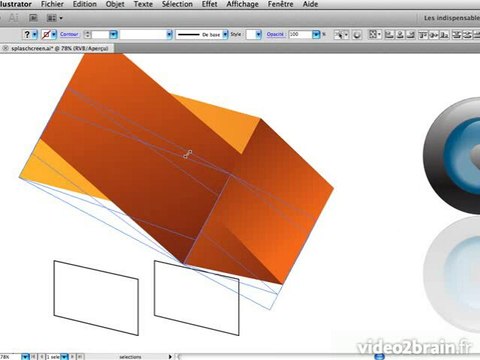This screenshot has height=360, width=480.
Task: Open the Sélection menu
Action: pos(177,4)
